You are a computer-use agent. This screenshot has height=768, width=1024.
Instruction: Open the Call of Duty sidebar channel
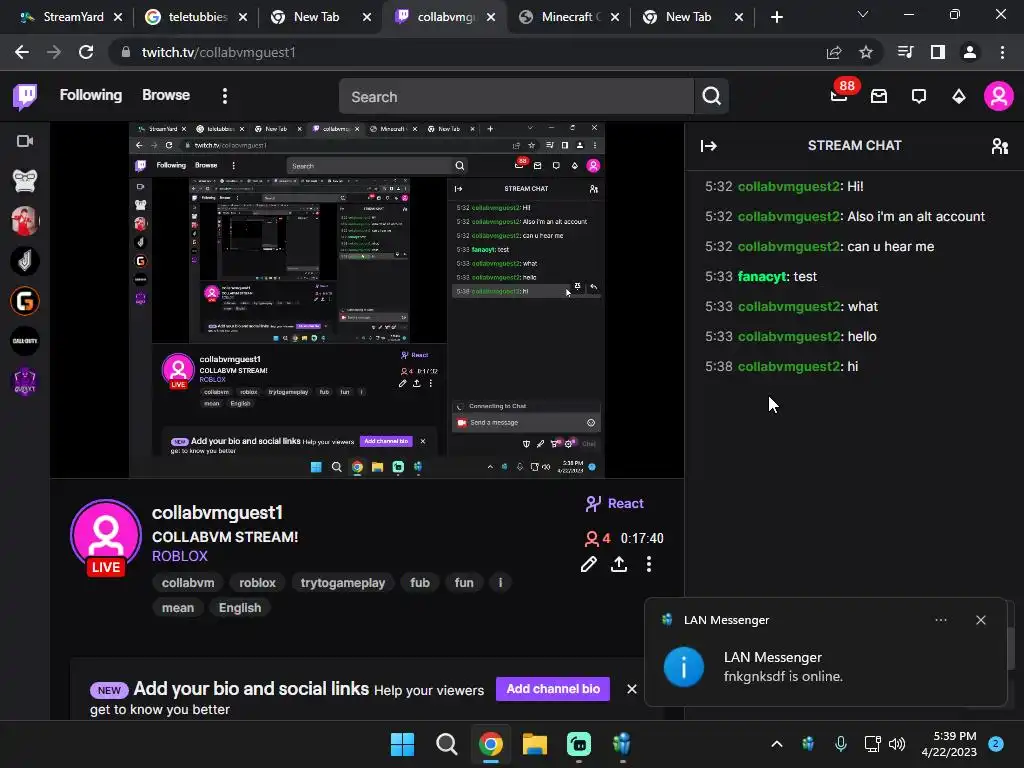point(25,341)
